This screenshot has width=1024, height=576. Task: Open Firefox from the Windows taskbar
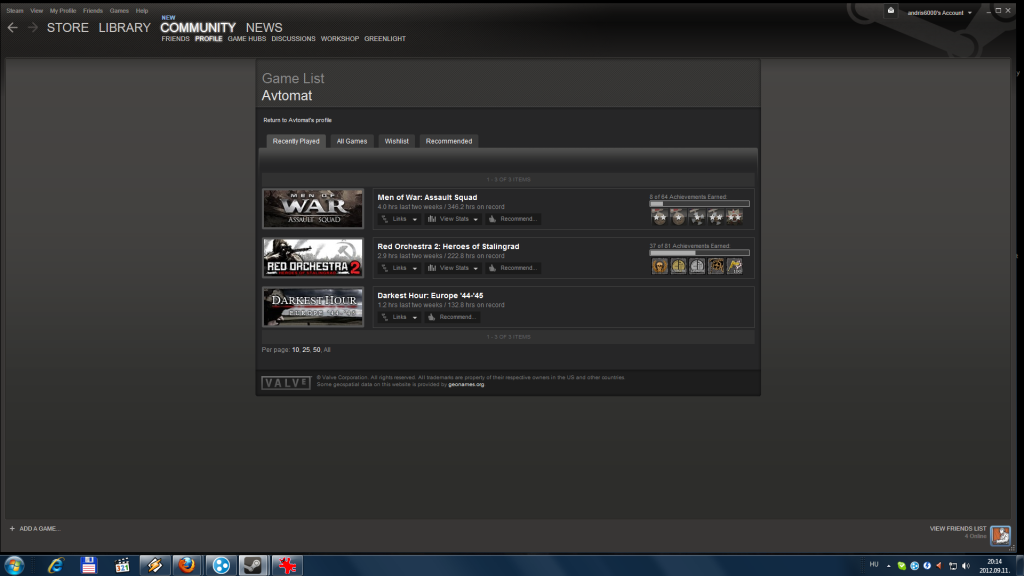186,565
